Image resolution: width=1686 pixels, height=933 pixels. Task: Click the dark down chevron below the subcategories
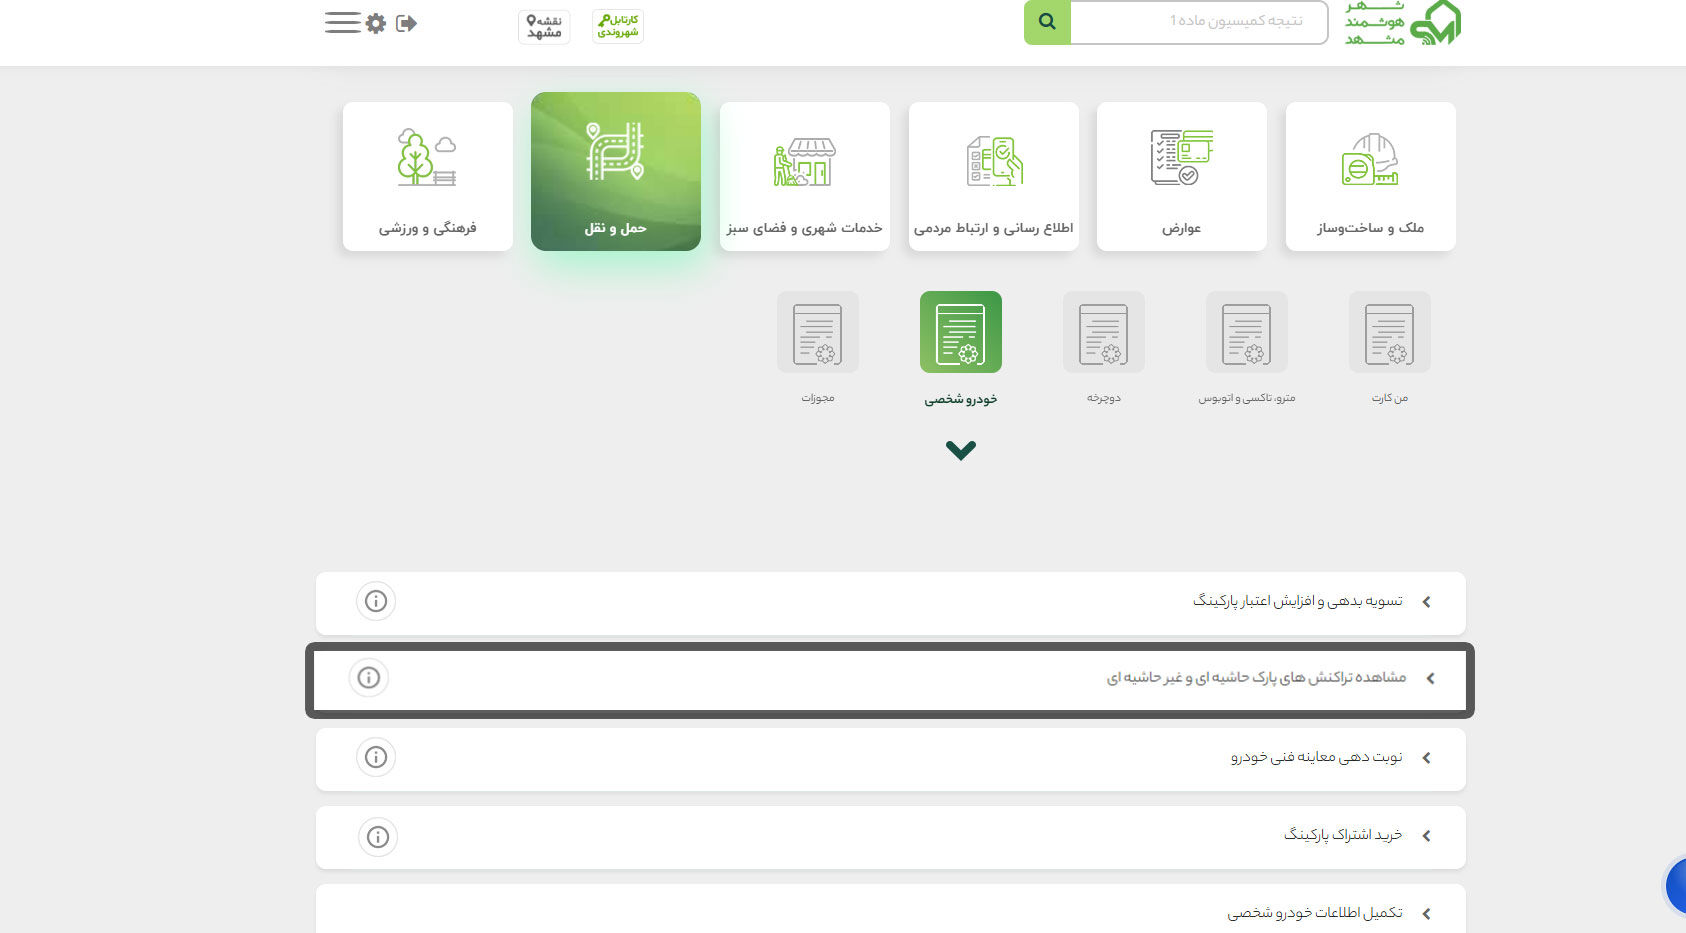pyautogui.click(x=961, y=450)
